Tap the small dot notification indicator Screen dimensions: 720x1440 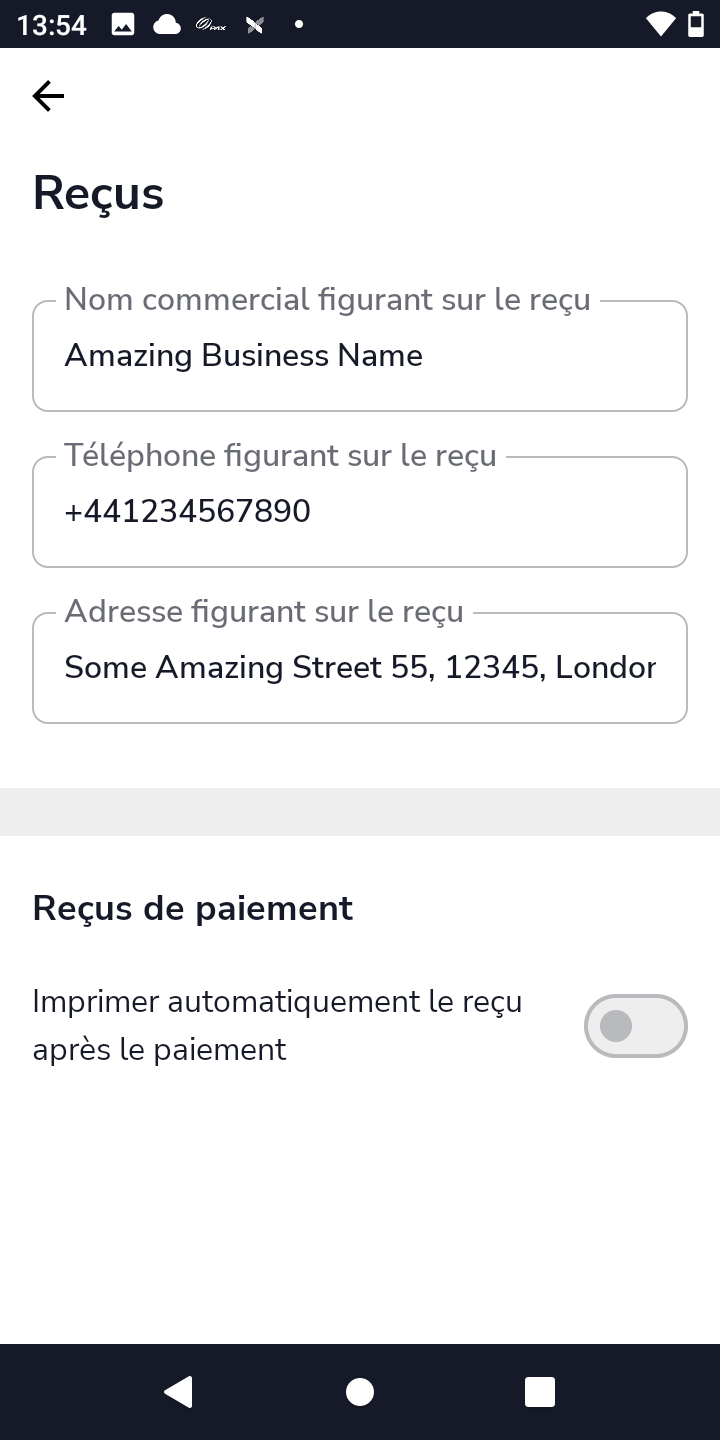(x=299, y=24)
